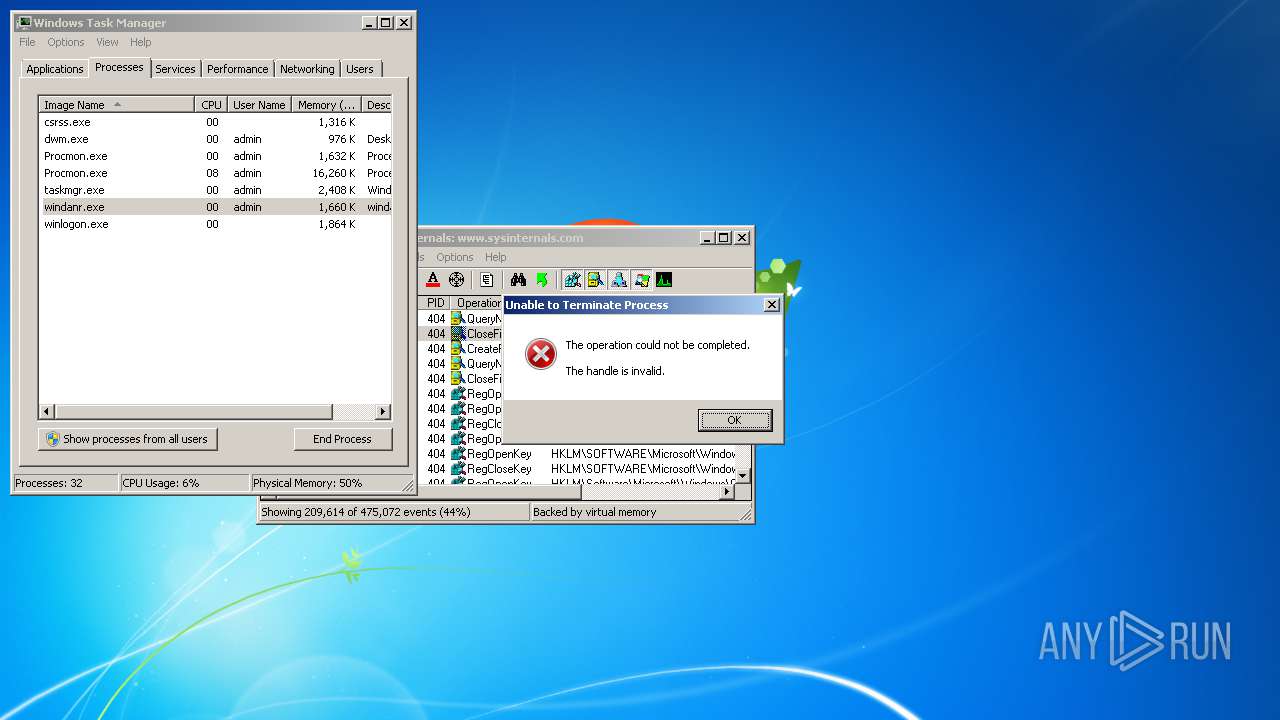
Task: Select csrss.exe process row
Action: click(x=215, y=122)
